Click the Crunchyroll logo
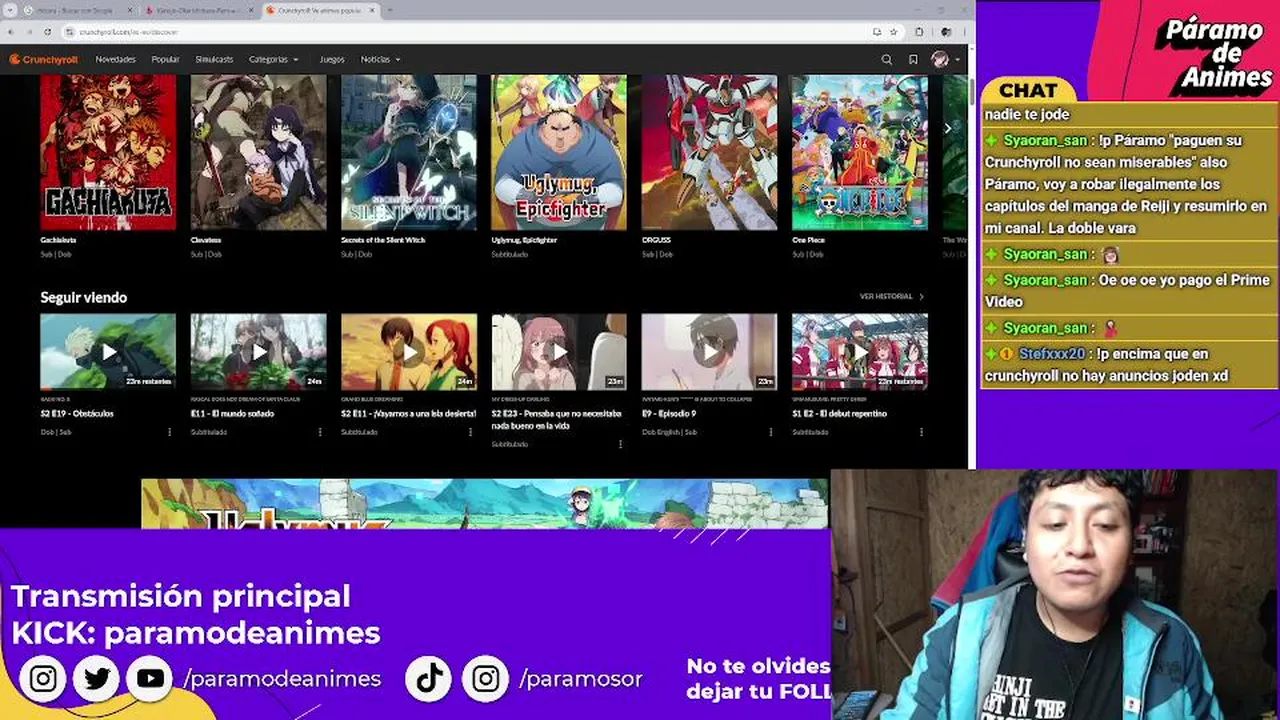The width and height of the screenshot is (1280, 720). click(x=43, y=59)
